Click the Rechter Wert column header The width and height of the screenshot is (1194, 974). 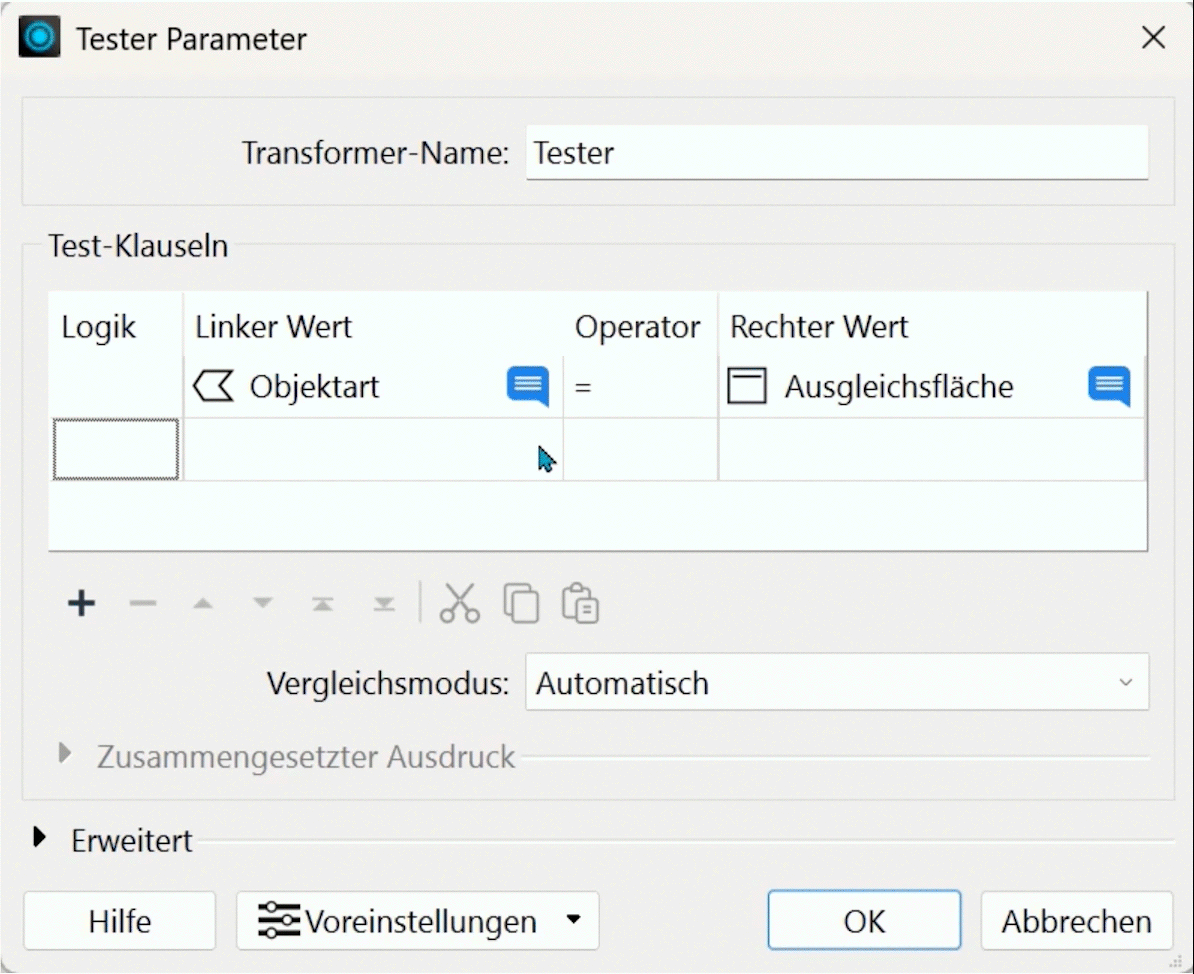click(932, 326)
